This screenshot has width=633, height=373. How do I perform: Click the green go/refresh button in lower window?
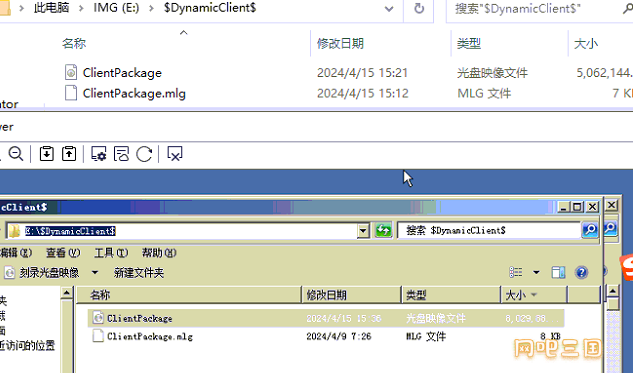pyautogui.click(x=383, y=231)
